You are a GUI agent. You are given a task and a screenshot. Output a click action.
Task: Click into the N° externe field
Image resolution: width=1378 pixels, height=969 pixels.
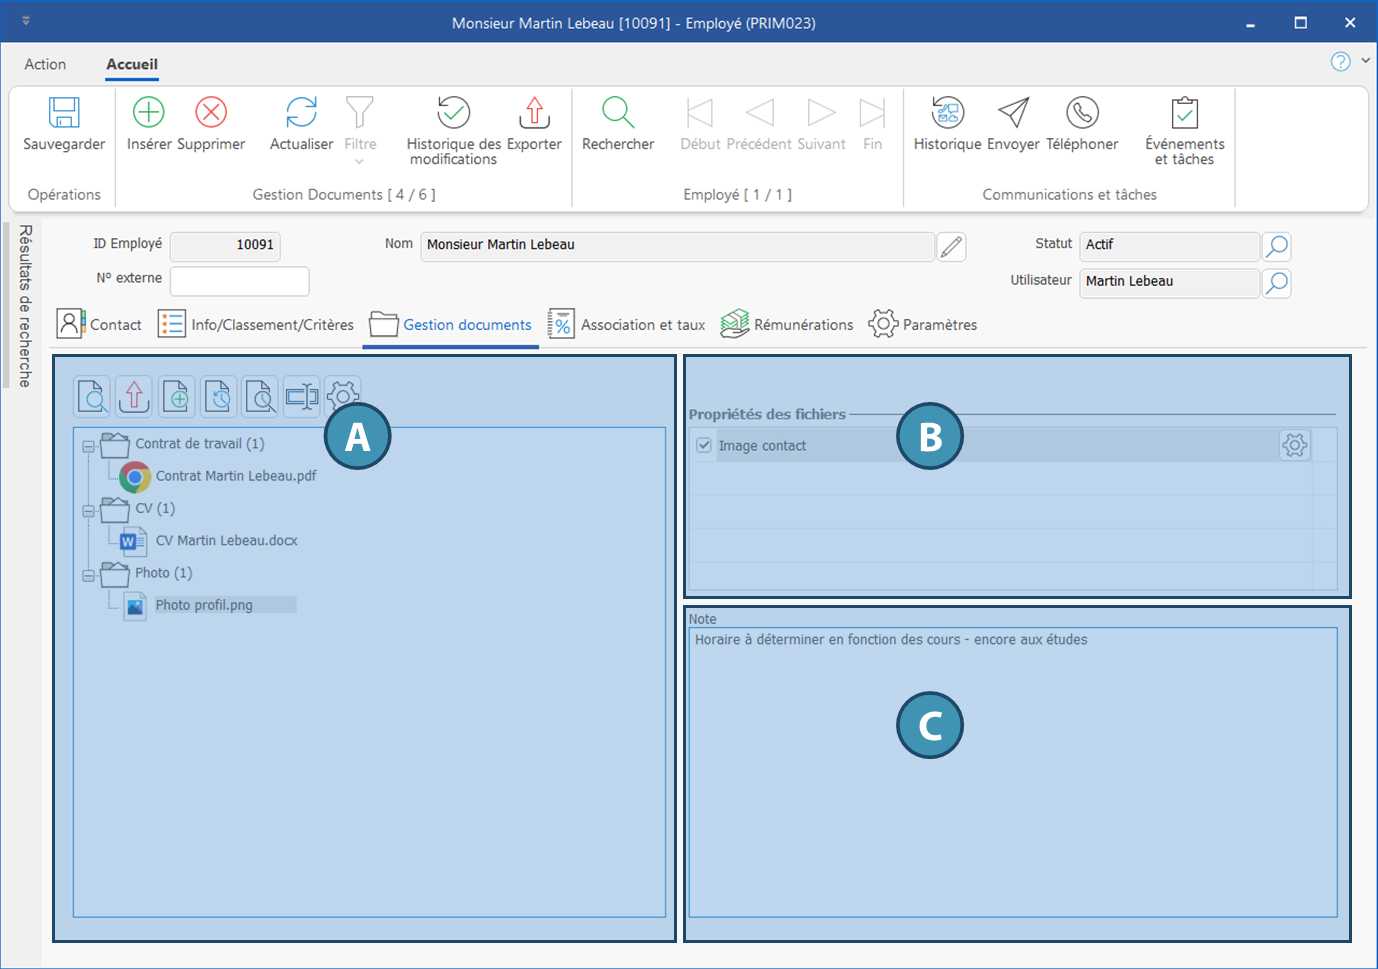click(x=239, y=281)
